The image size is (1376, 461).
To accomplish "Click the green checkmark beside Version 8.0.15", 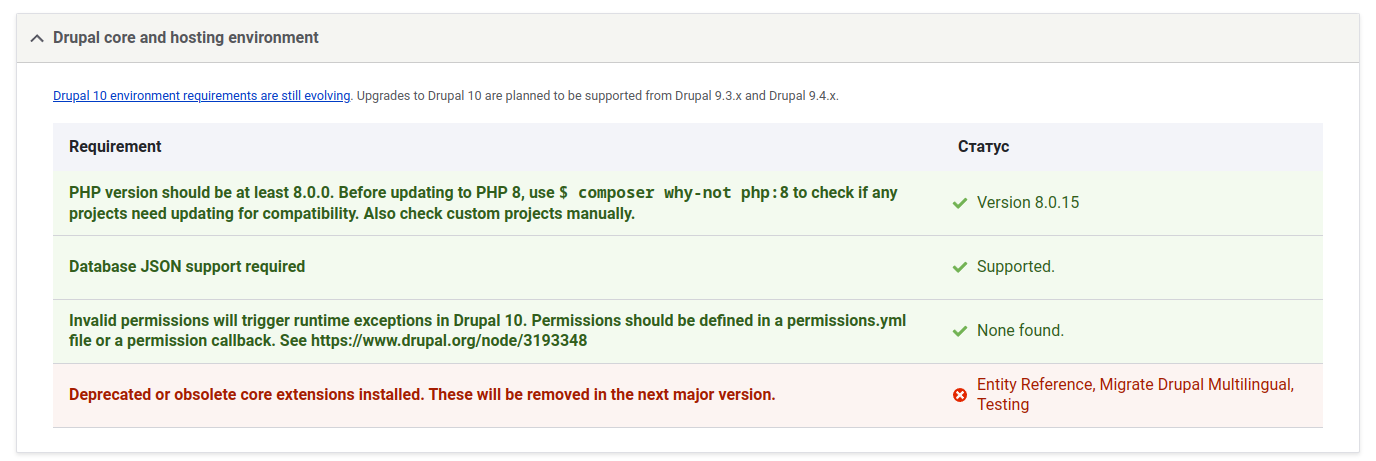I will tap(960, 203).
